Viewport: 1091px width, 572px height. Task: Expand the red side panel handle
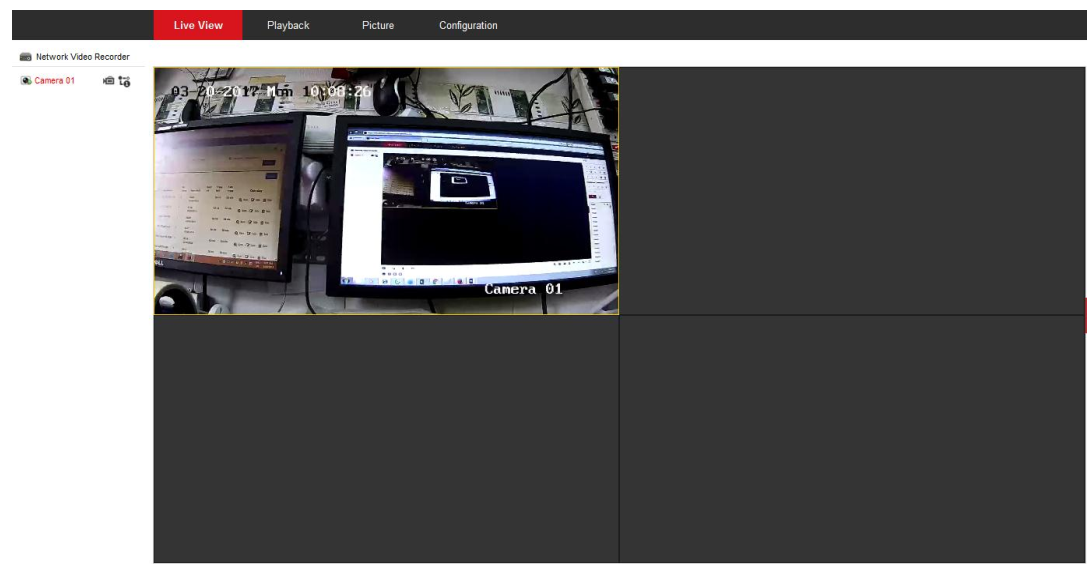point(1086,315)
